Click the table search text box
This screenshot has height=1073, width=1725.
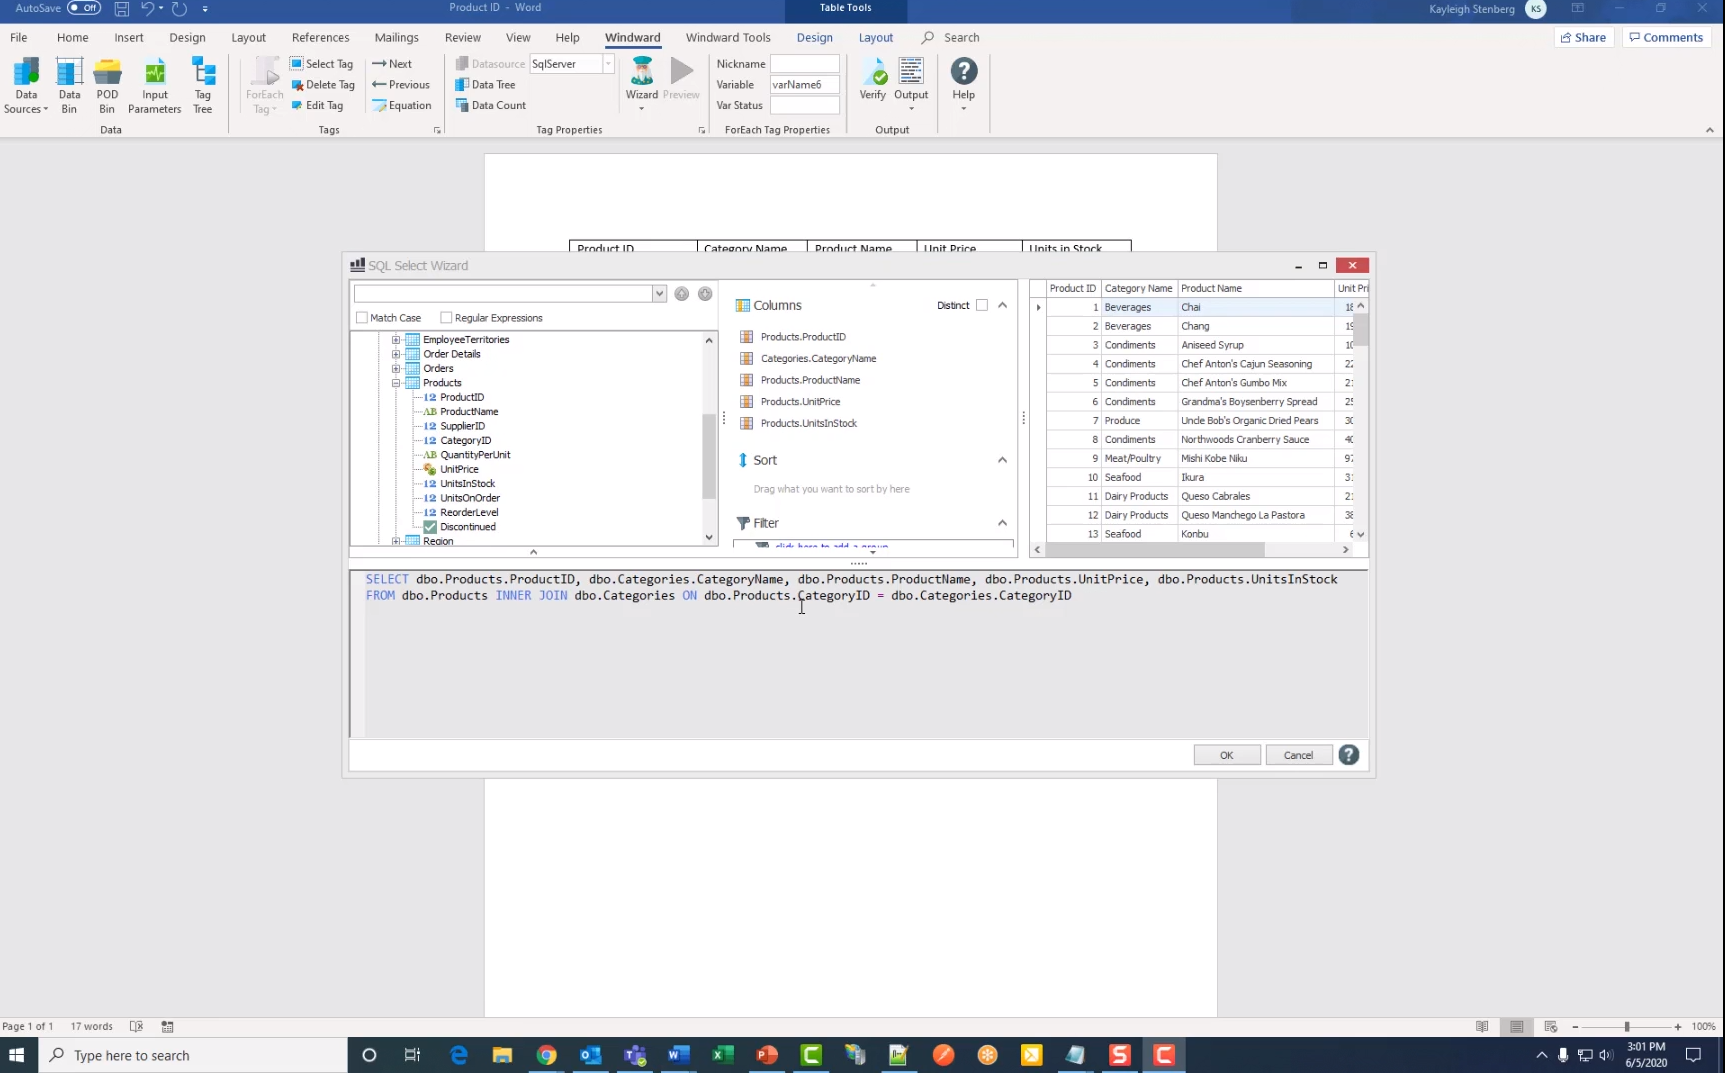pos(503,294)
